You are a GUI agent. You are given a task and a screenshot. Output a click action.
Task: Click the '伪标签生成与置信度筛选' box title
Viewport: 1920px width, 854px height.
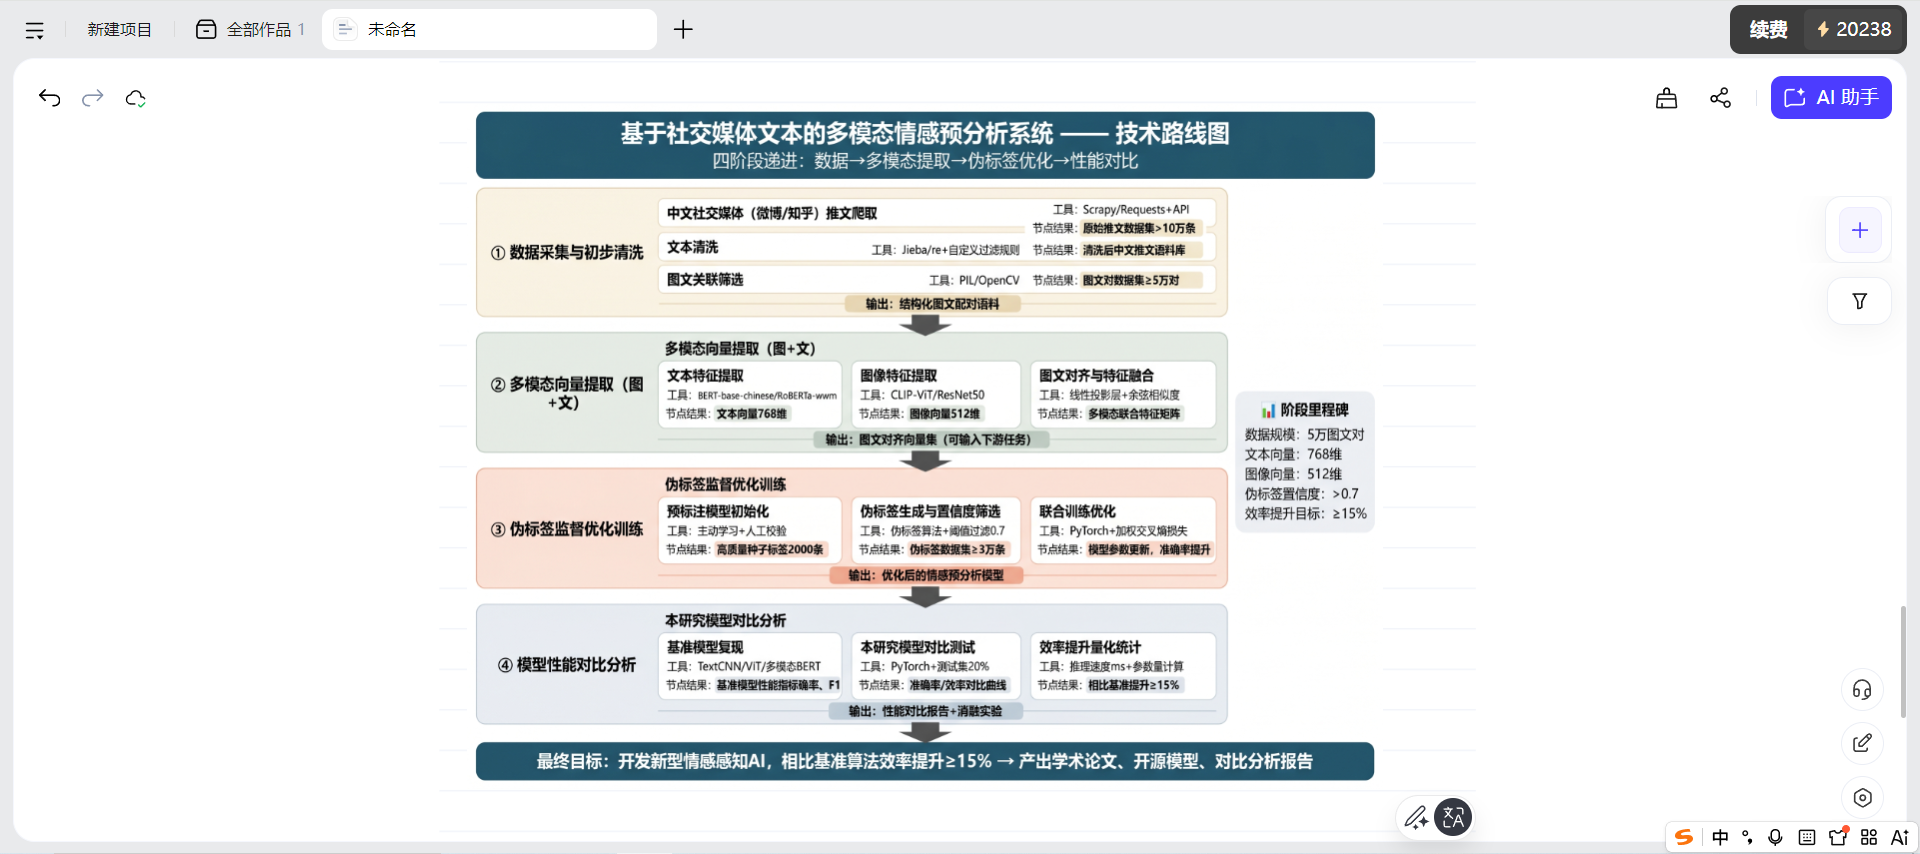[x=930, y=512]
